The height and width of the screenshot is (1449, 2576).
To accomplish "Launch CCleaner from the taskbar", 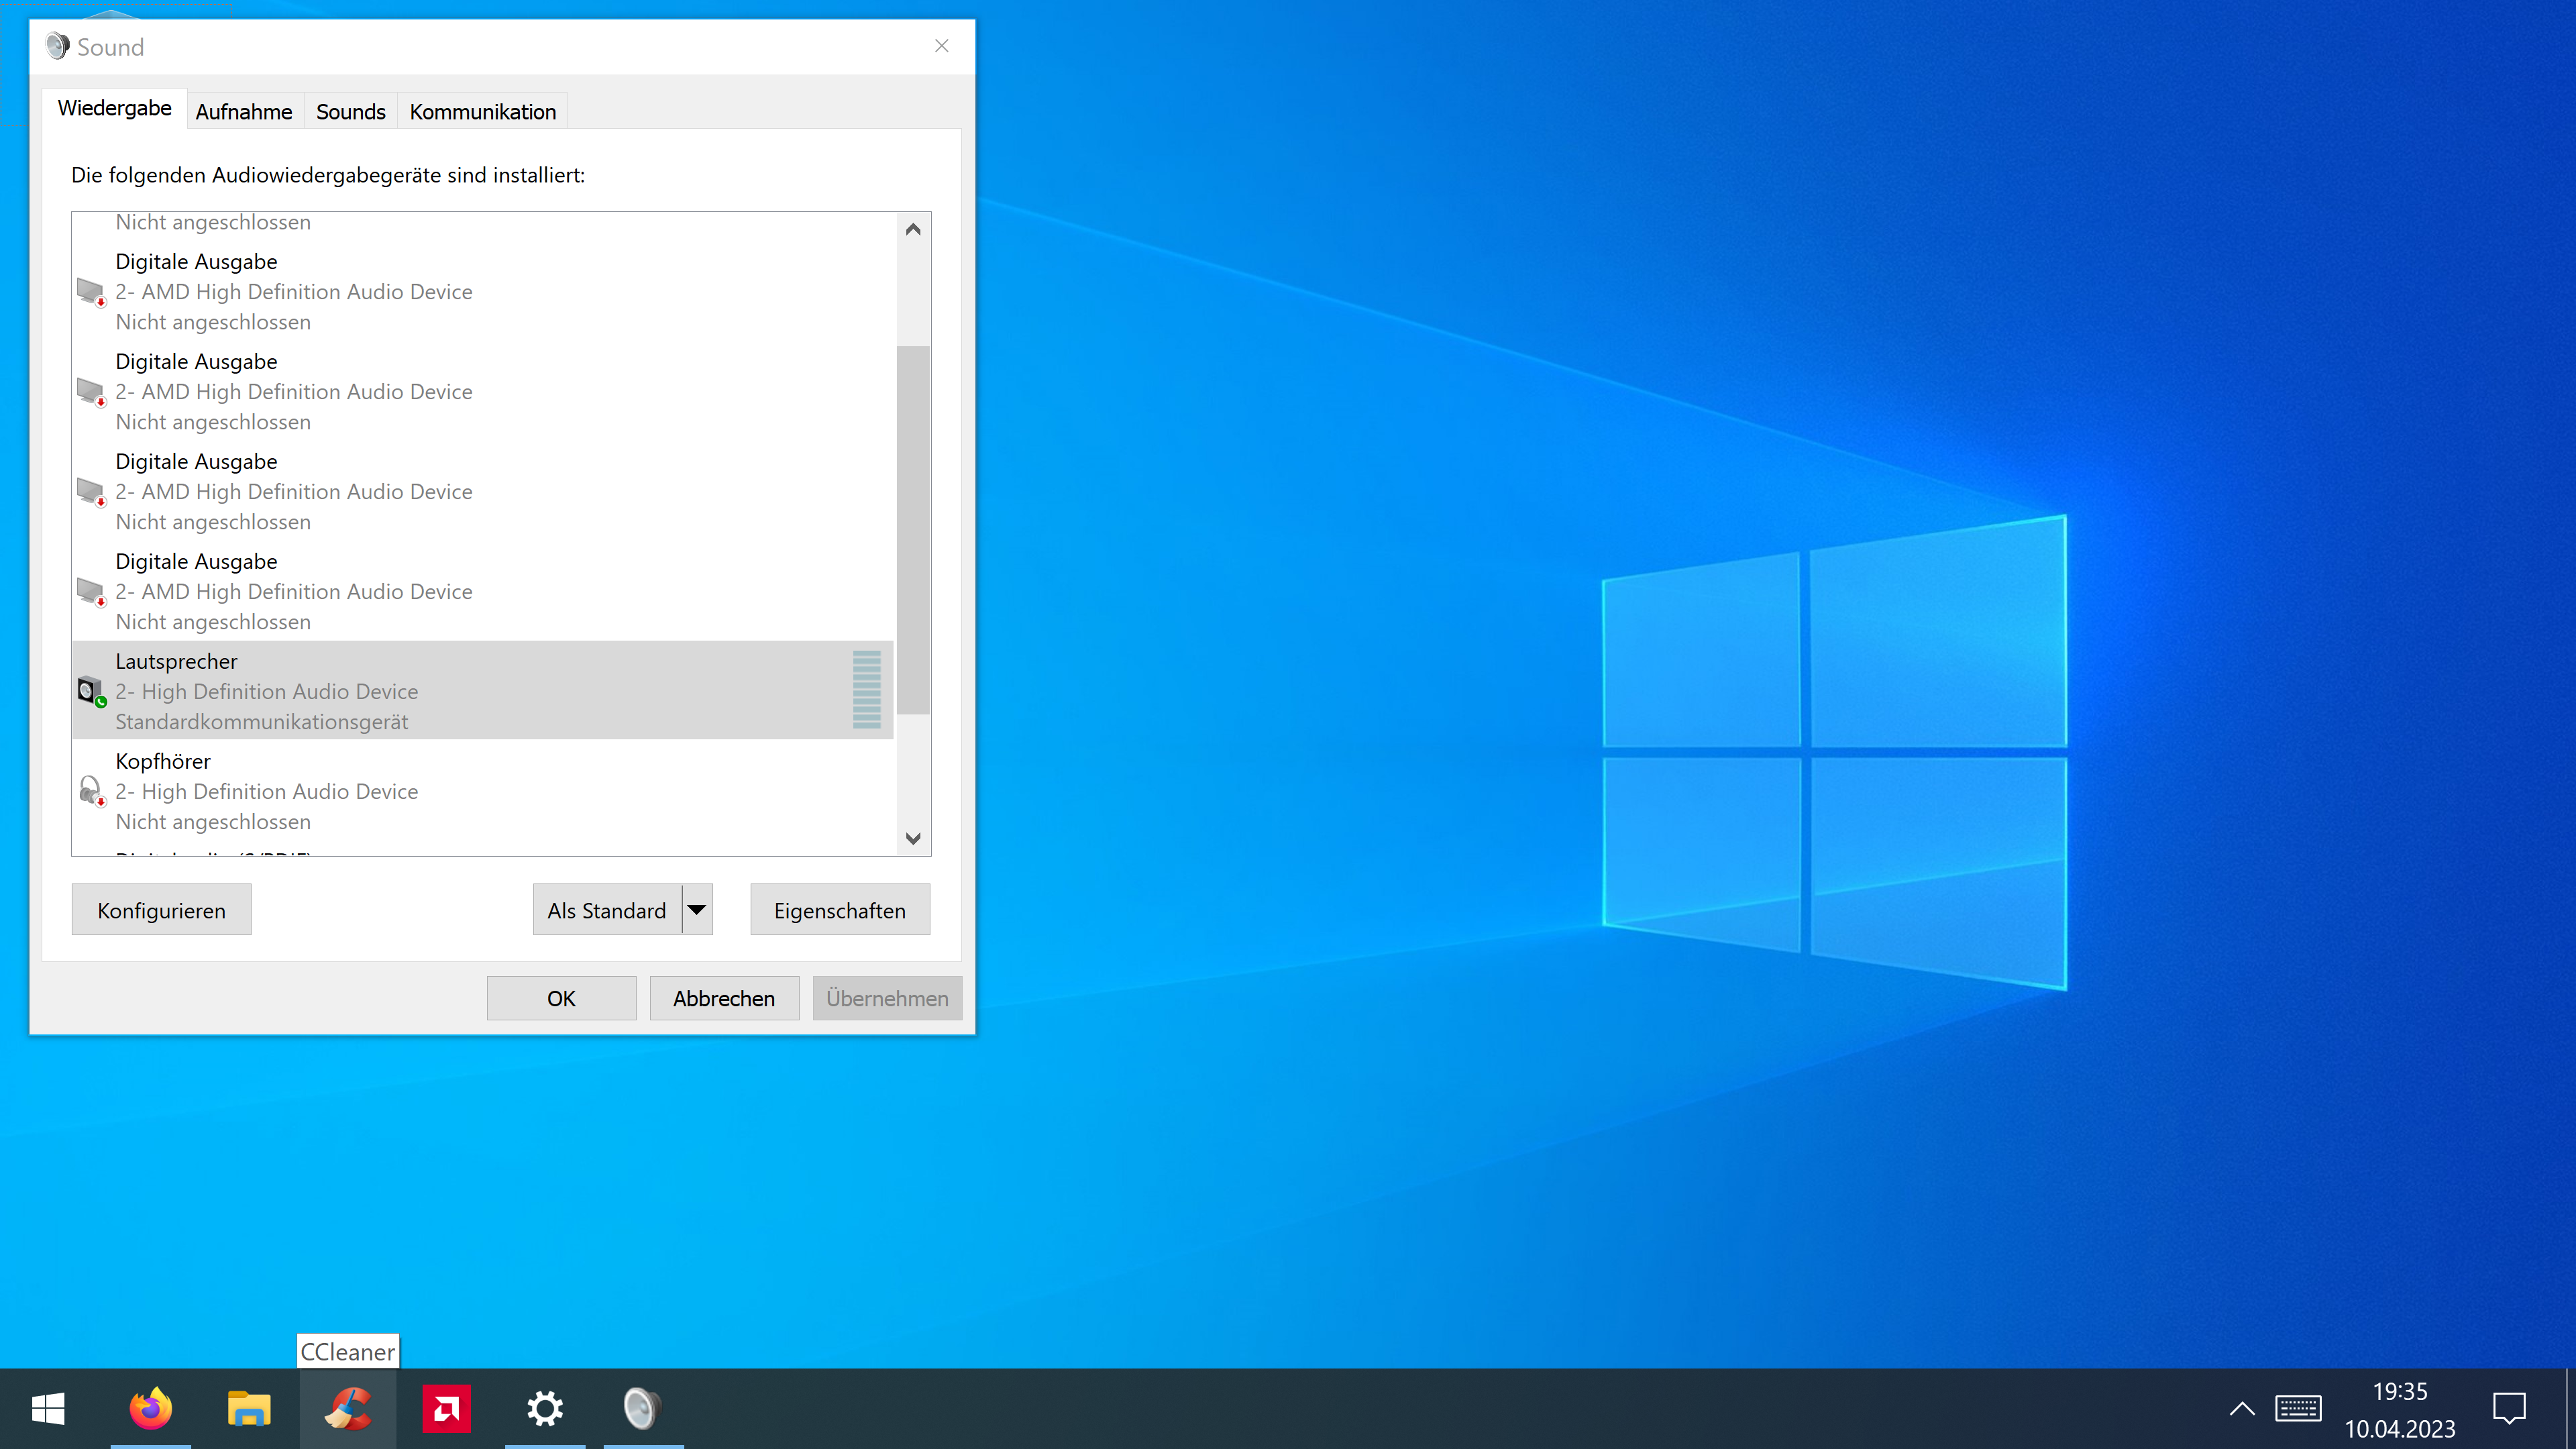I will click(x=348, y=1409).
